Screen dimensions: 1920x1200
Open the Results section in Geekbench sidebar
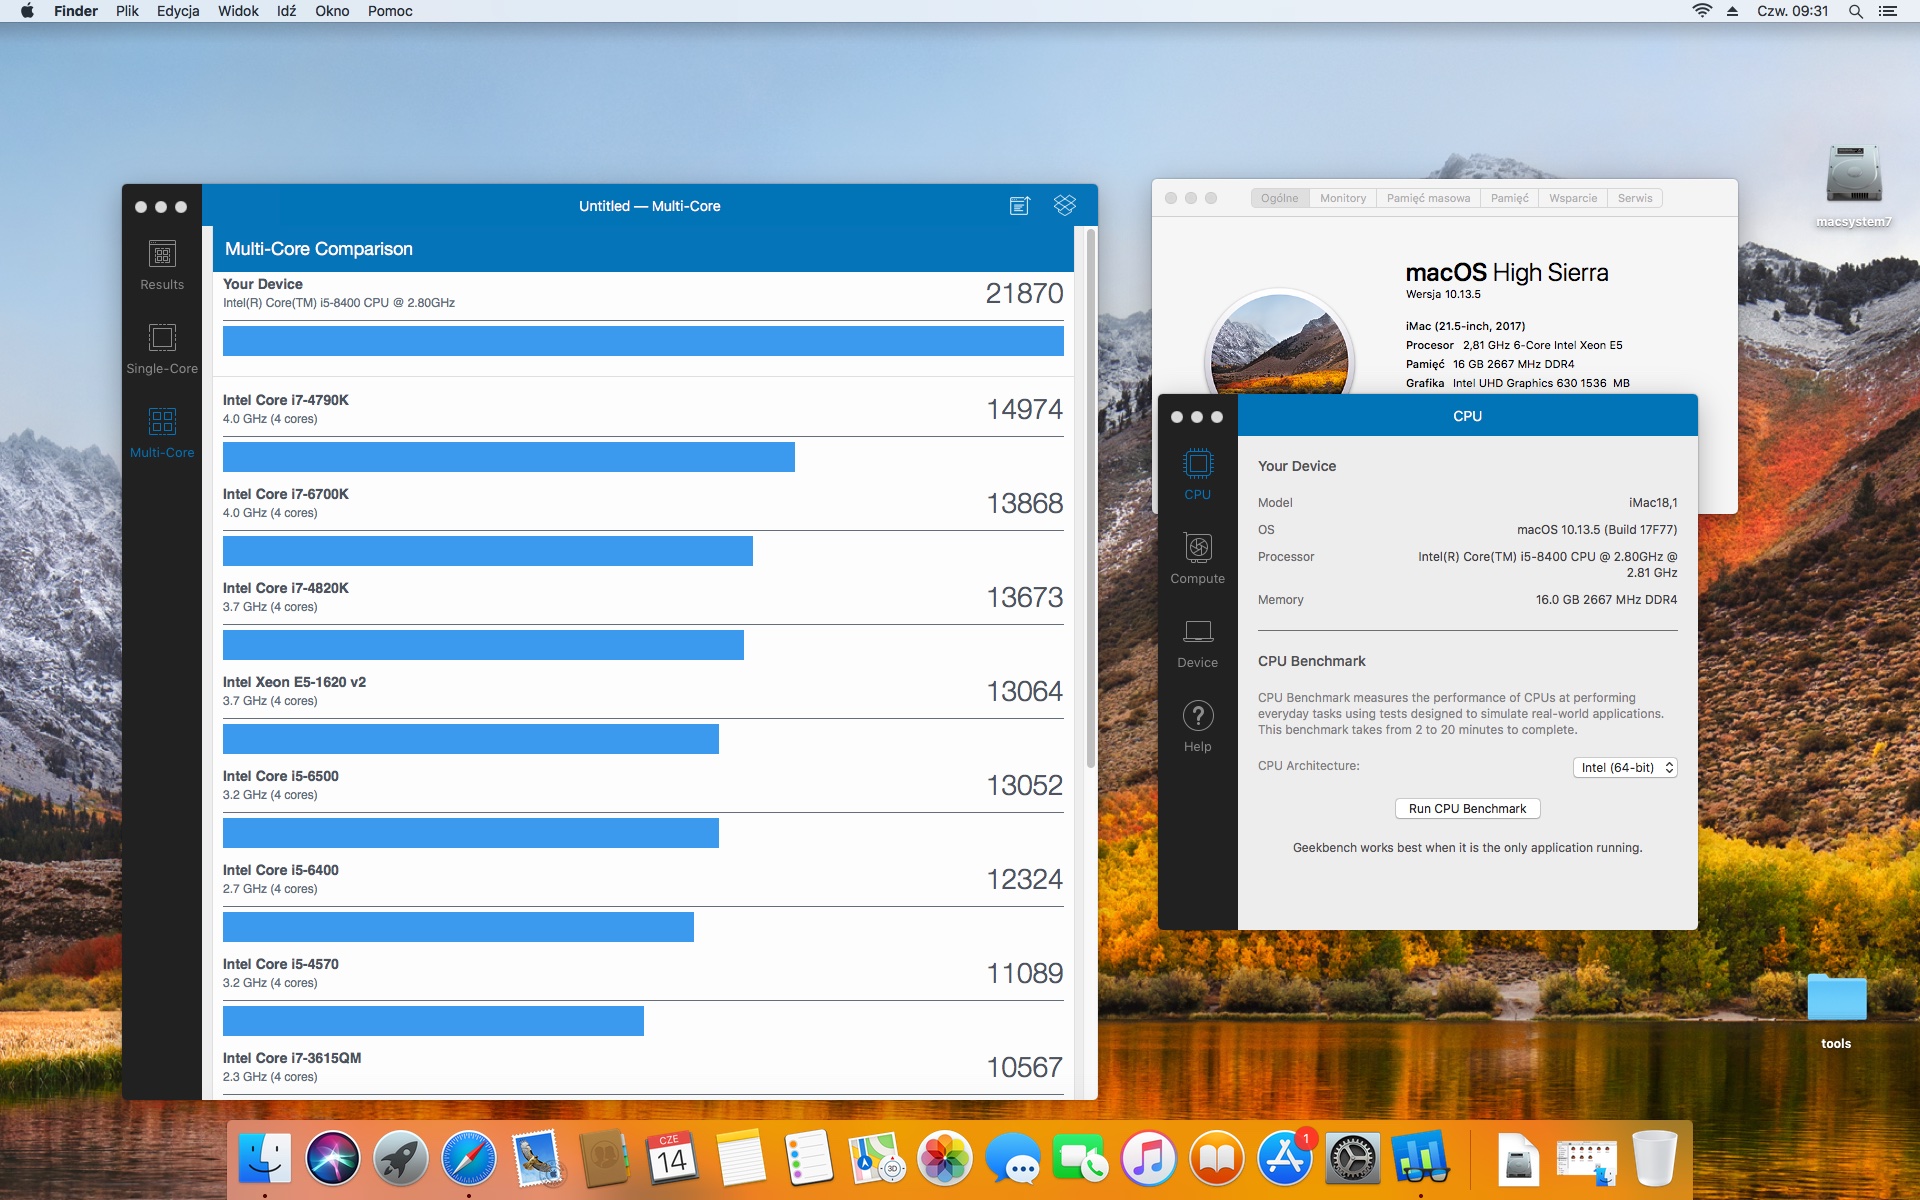(162, 266)
